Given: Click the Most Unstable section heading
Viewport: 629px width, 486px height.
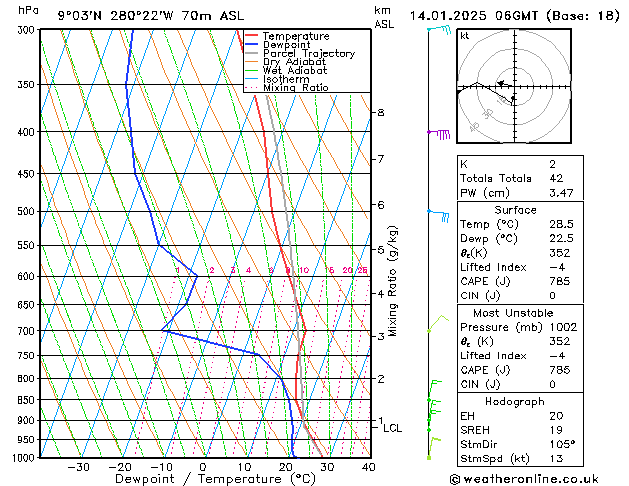Looking at the screenshot, I should click(x=513, y=313).
